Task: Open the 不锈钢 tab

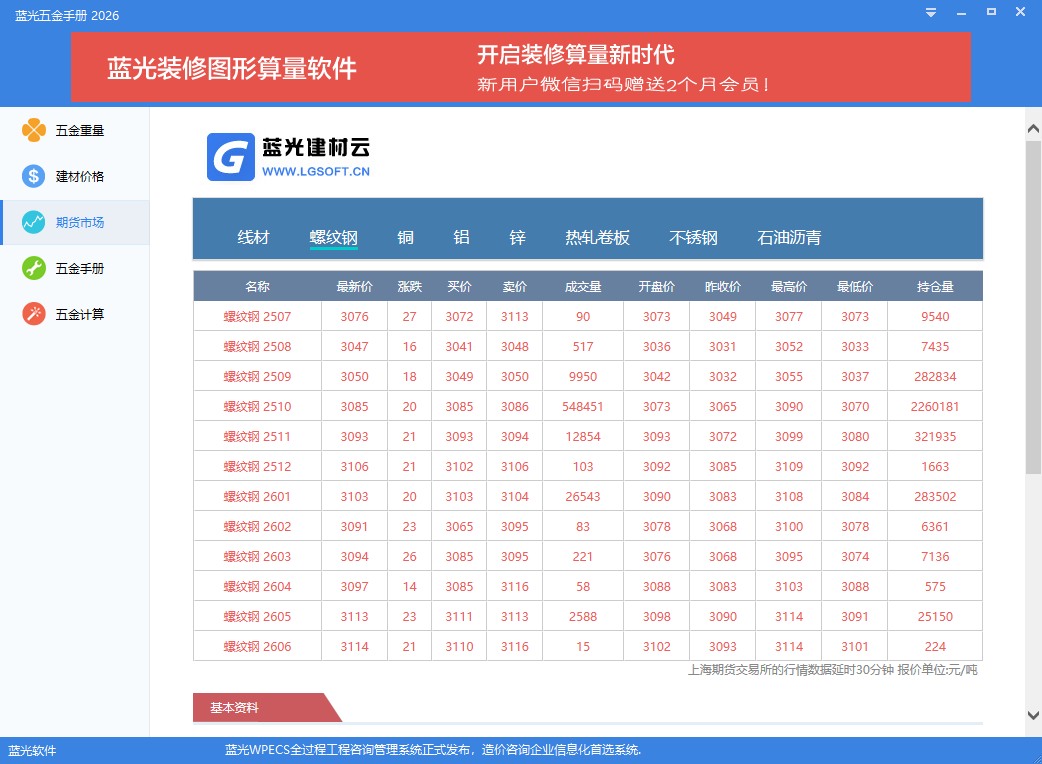Action: pyautogui.click(x=693, y=238)
